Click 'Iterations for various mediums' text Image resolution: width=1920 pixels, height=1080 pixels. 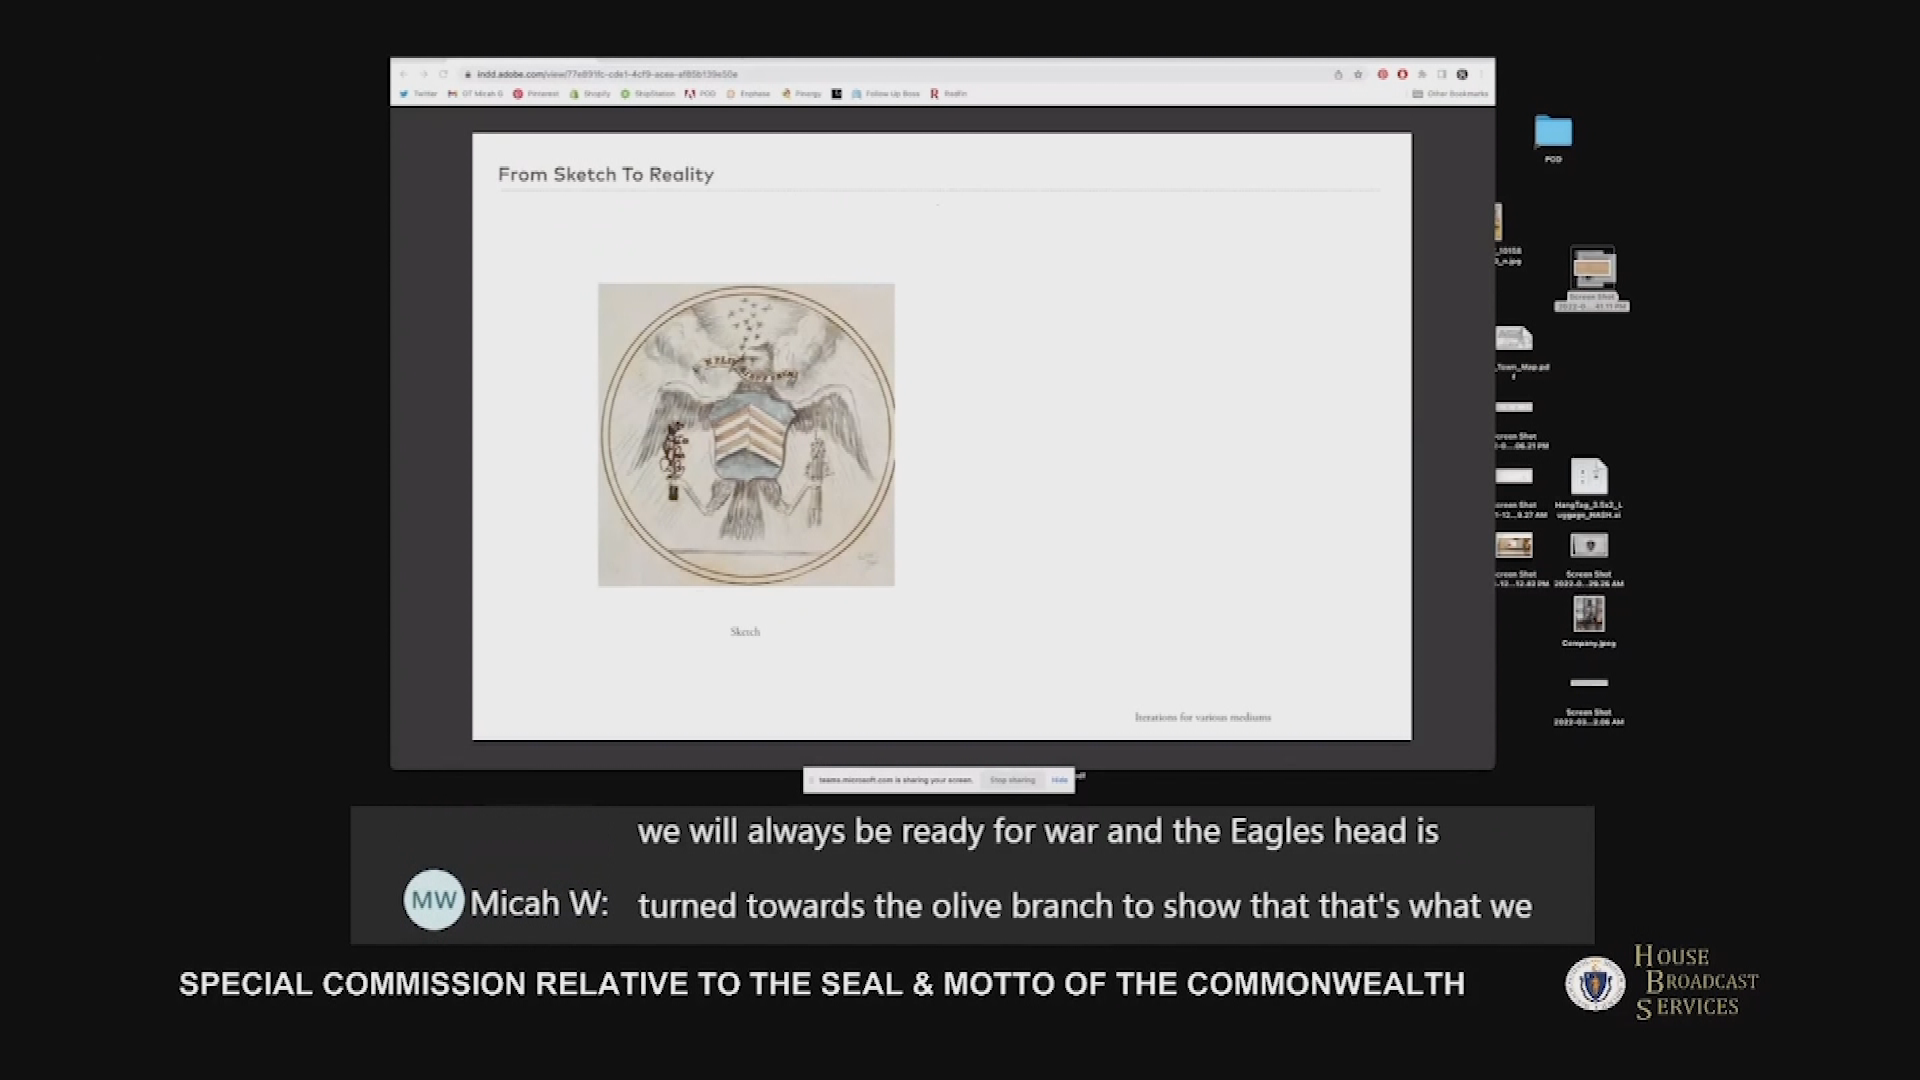(1203, 717)
